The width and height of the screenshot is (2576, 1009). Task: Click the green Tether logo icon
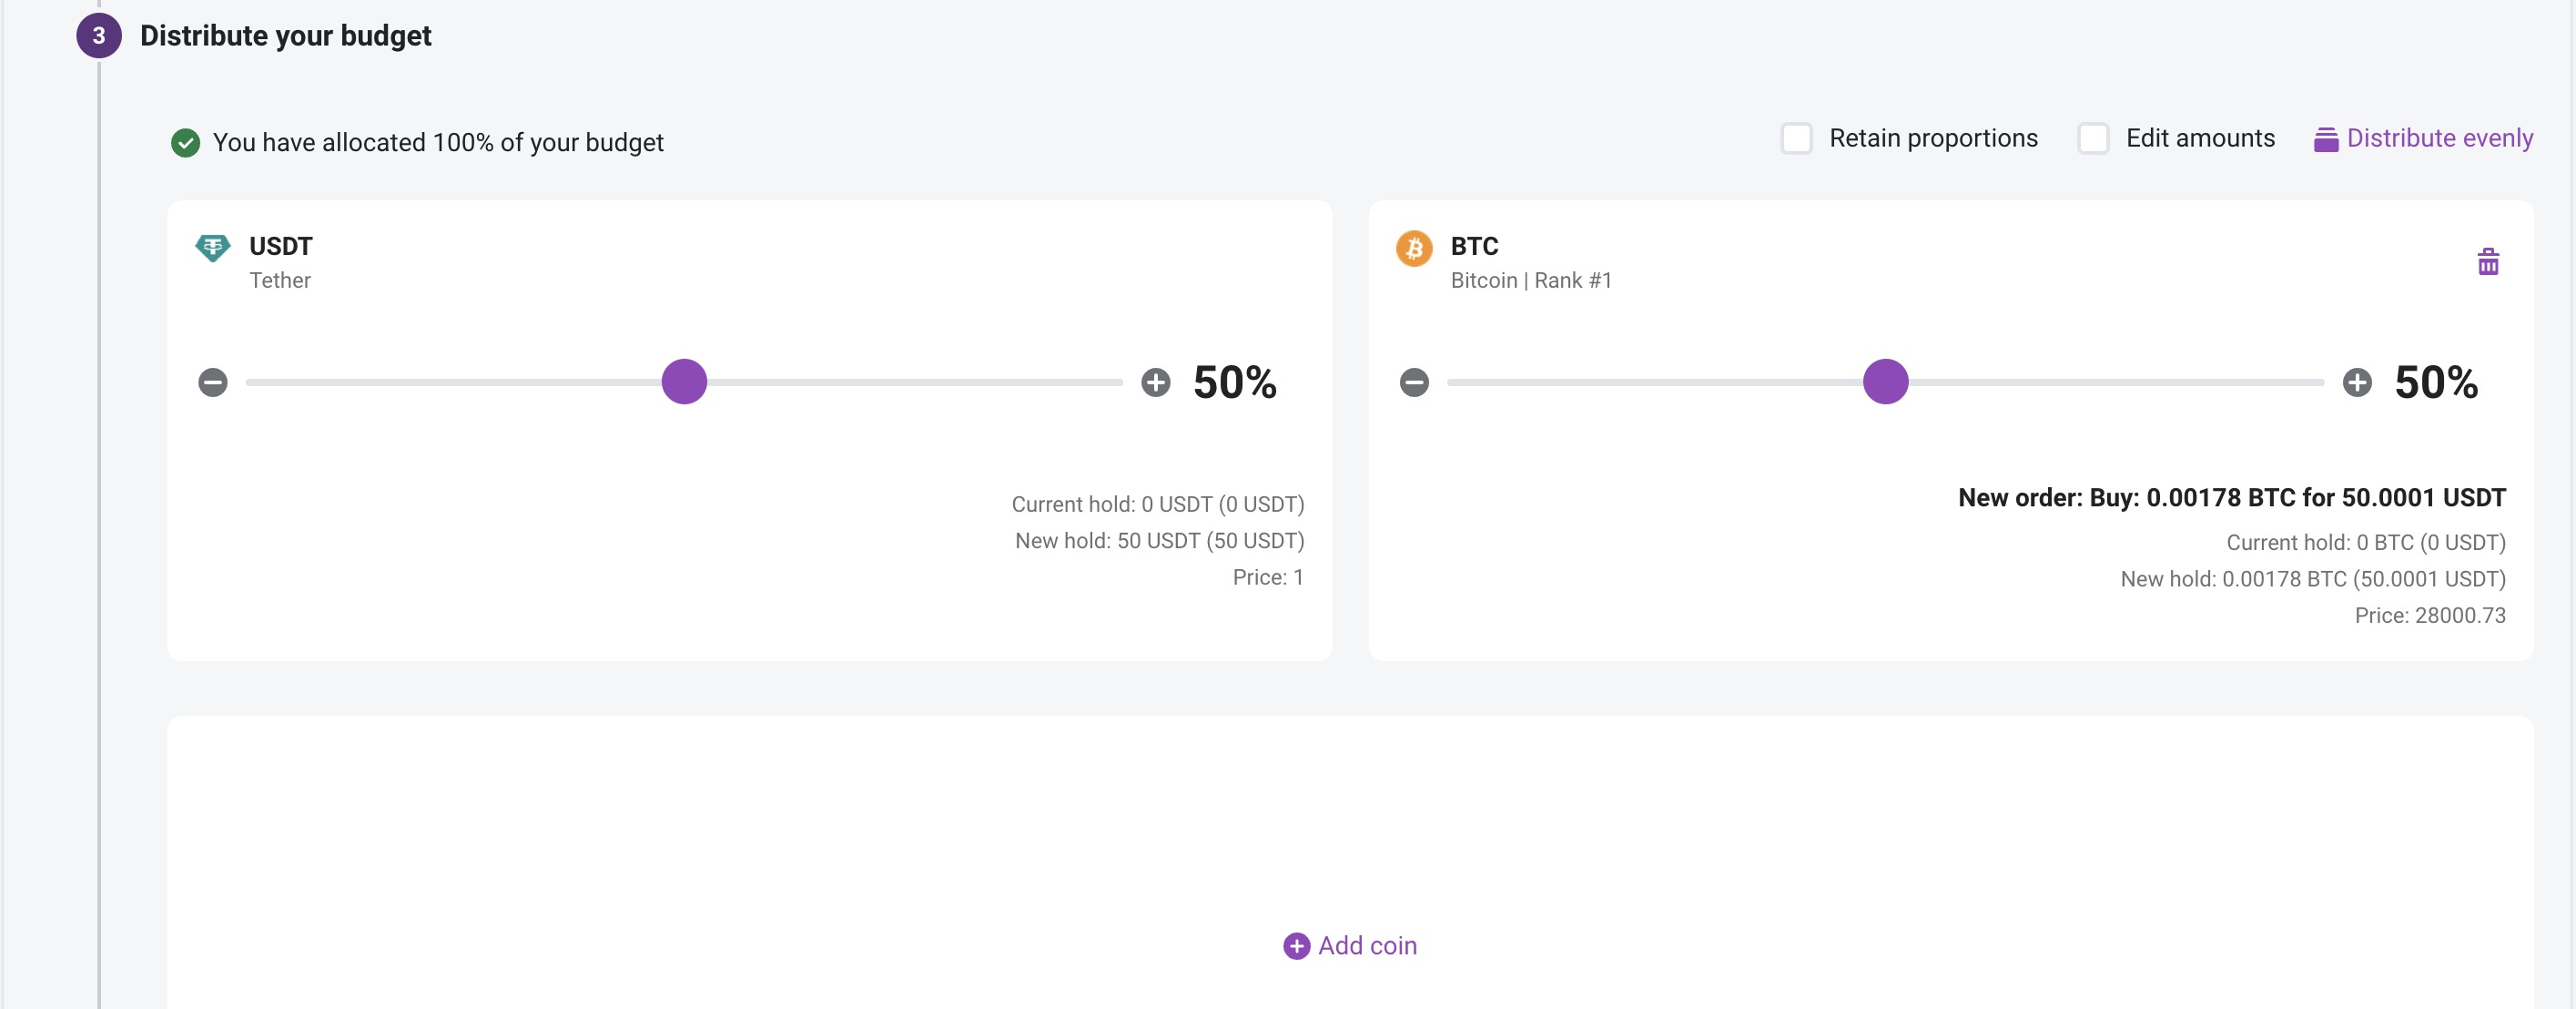tap(213, 247)
